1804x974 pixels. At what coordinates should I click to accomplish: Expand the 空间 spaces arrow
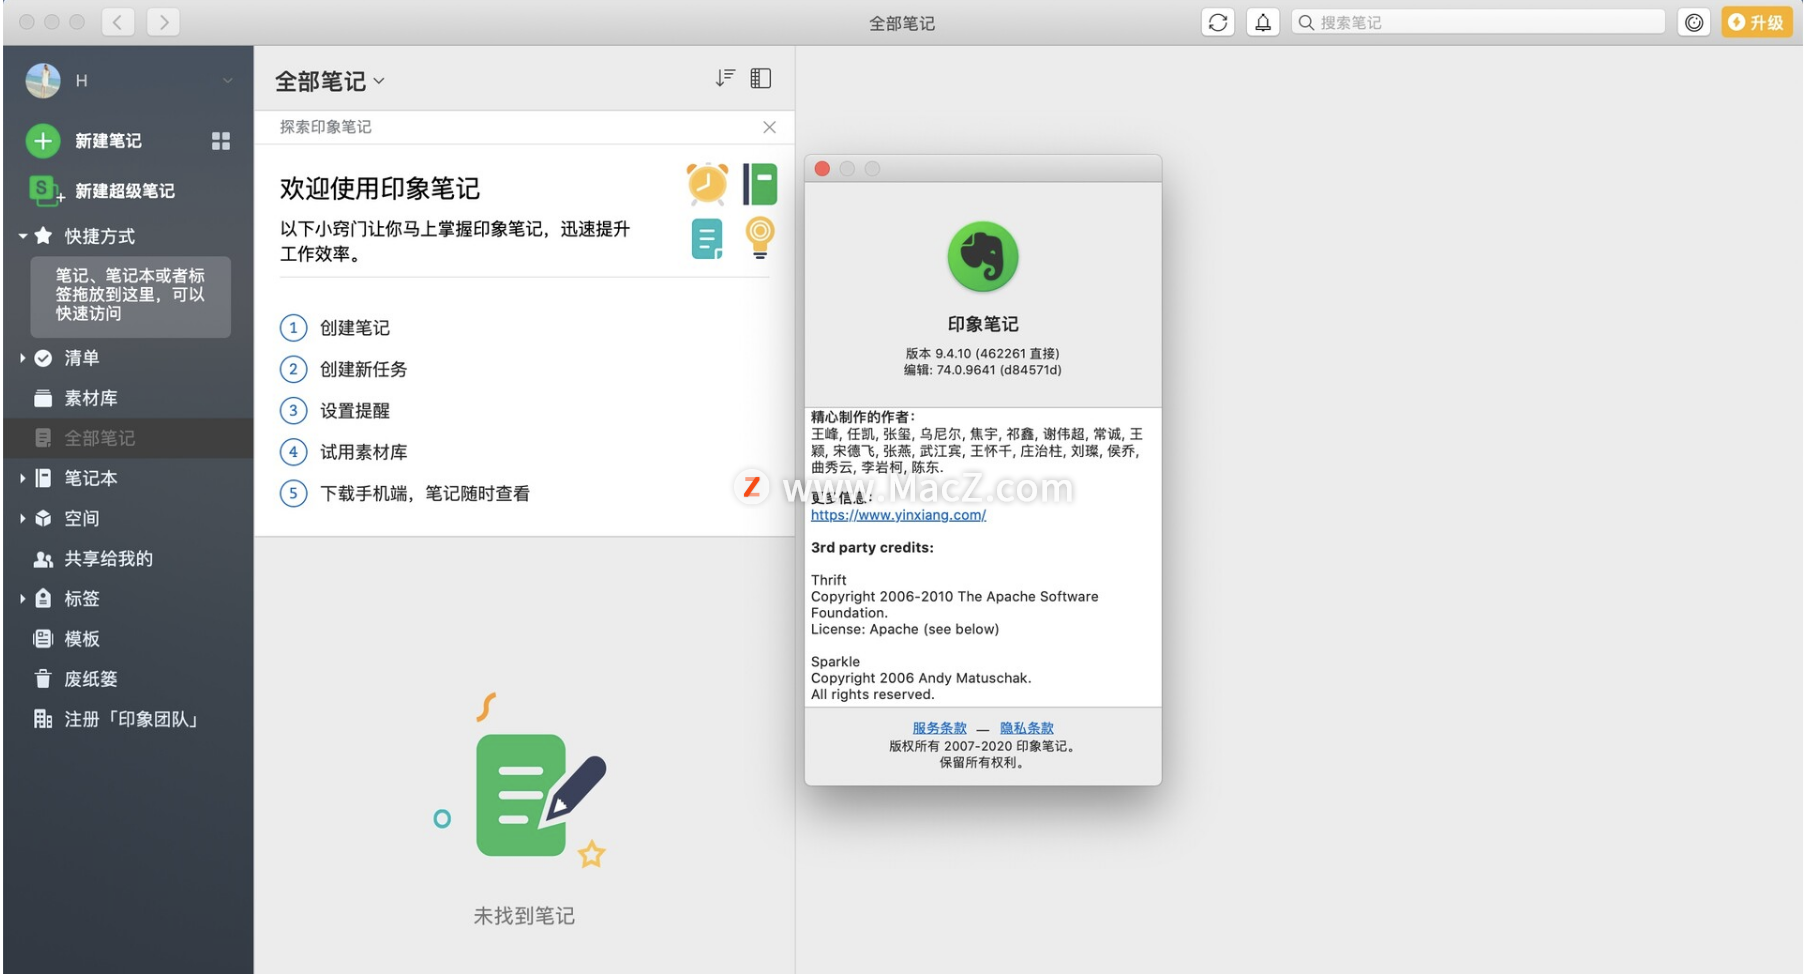pos(22,518)
